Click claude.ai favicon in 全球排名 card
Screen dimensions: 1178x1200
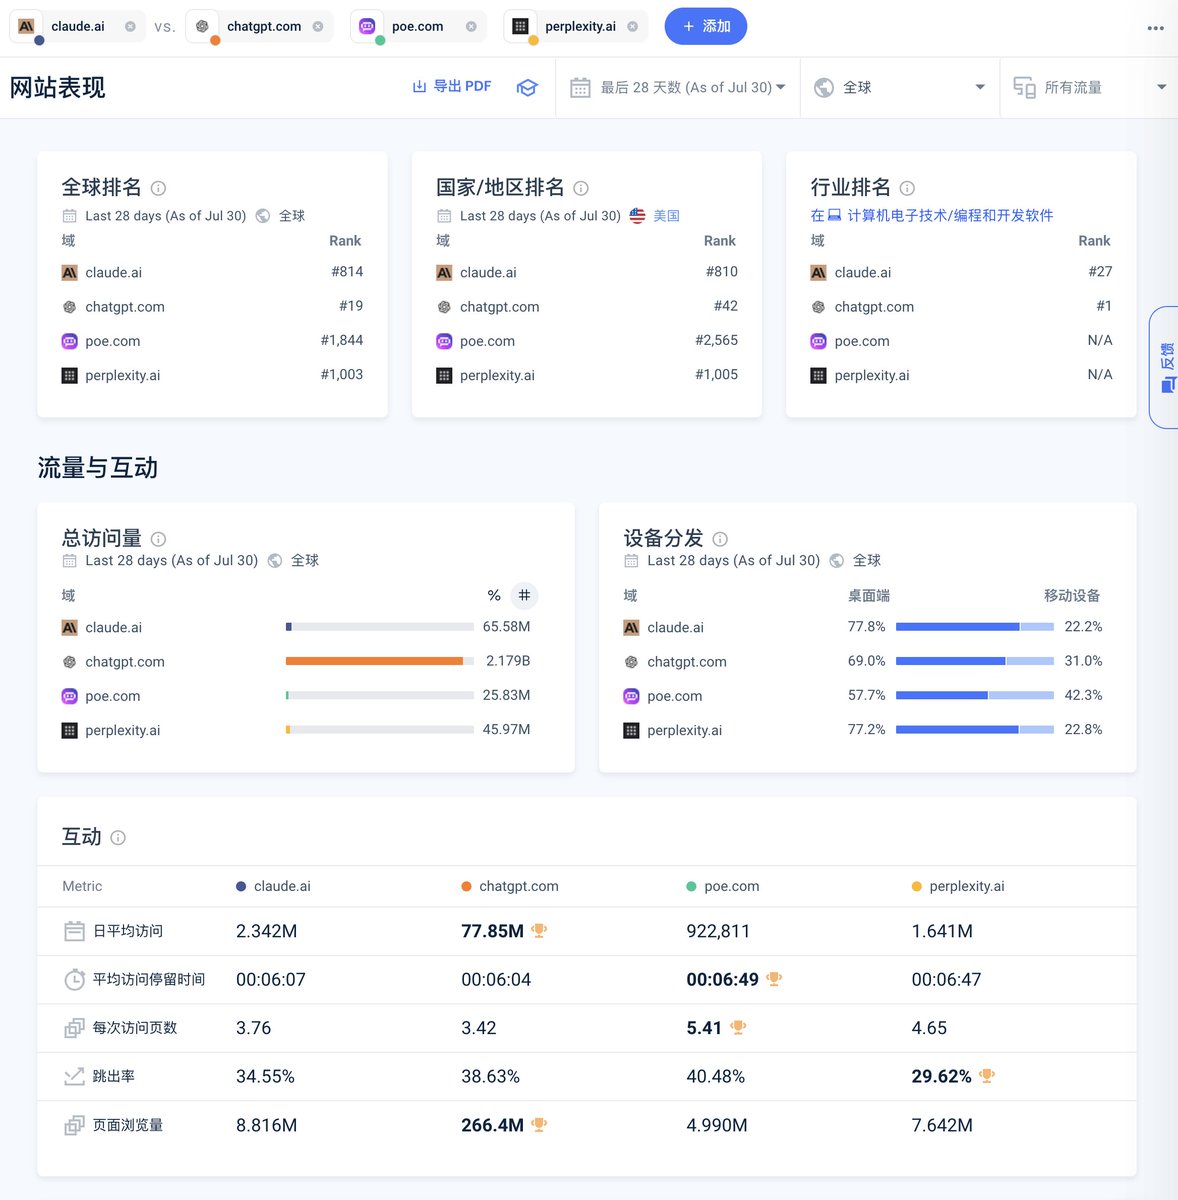[69, 272]
